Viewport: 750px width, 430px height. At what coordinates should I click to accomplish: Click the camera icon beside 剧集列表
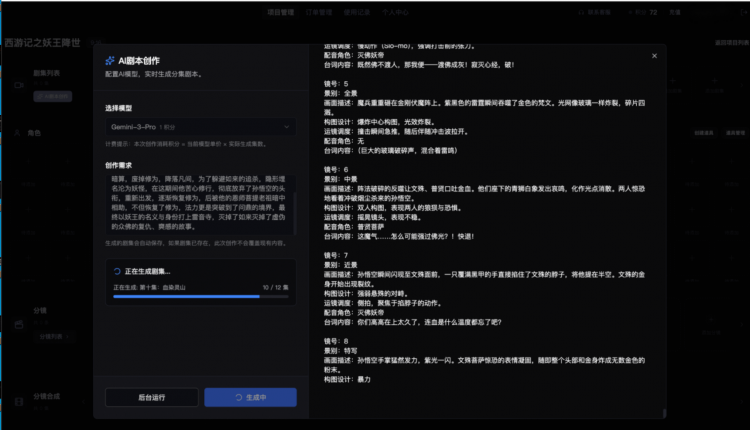pos(19,85)
